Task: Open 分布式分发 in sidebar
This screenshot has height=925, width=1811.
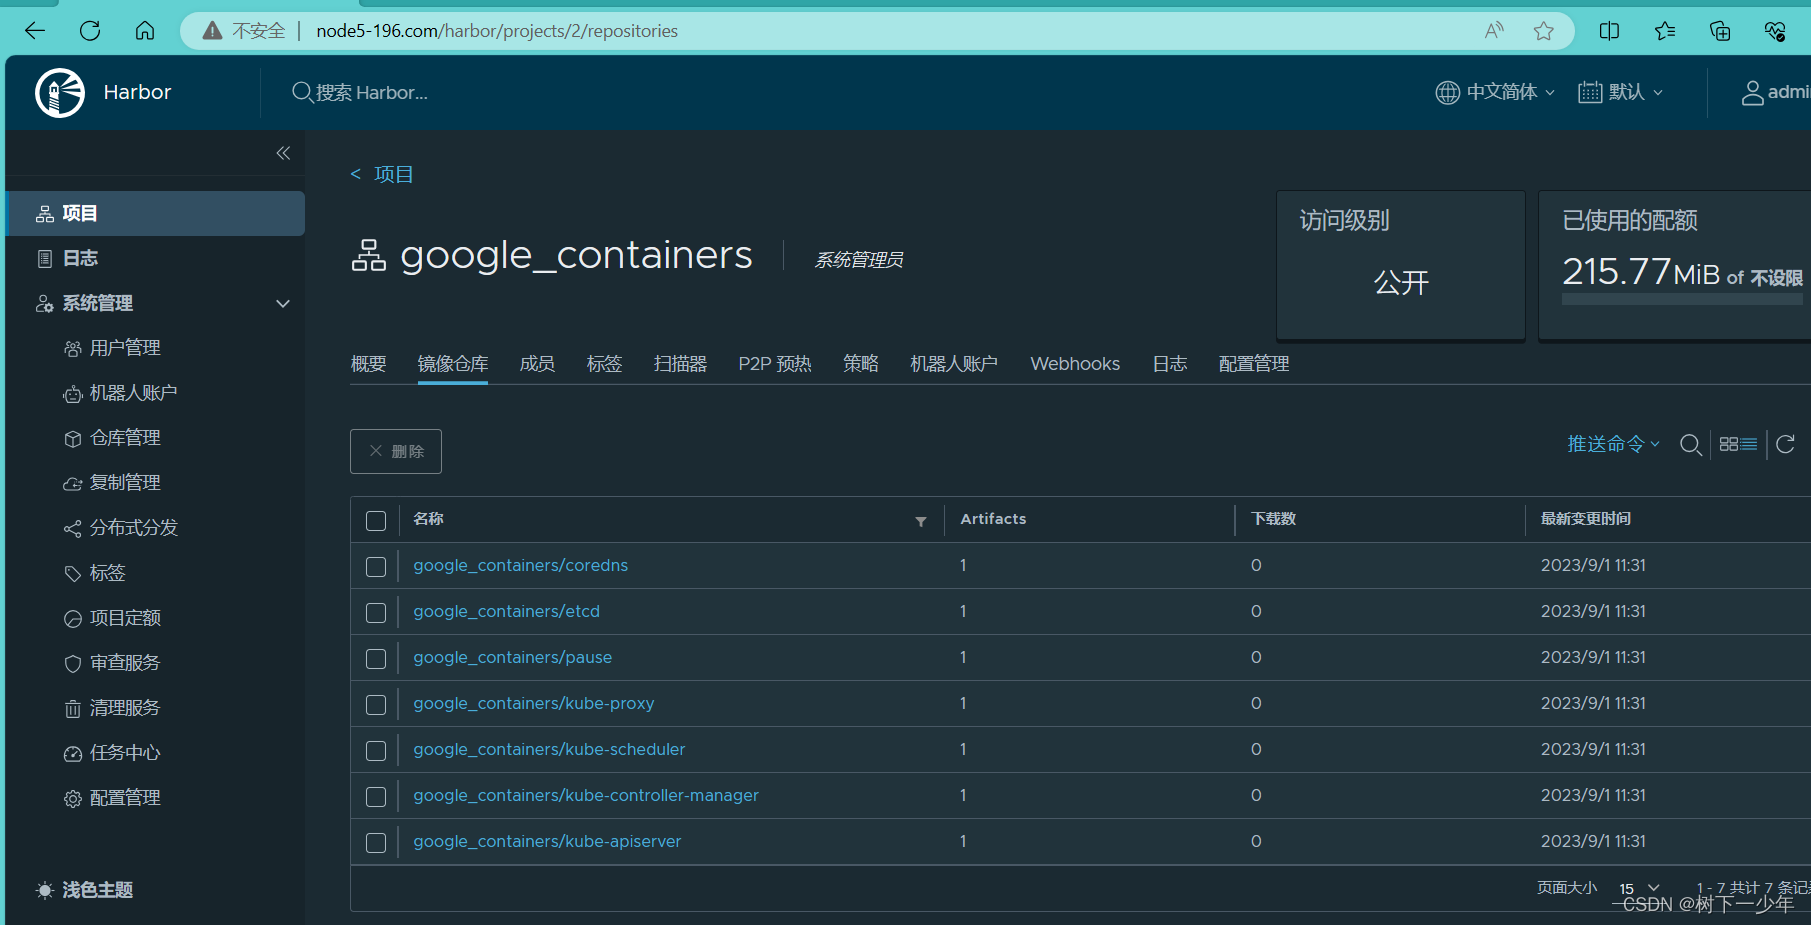Action: 133,528
